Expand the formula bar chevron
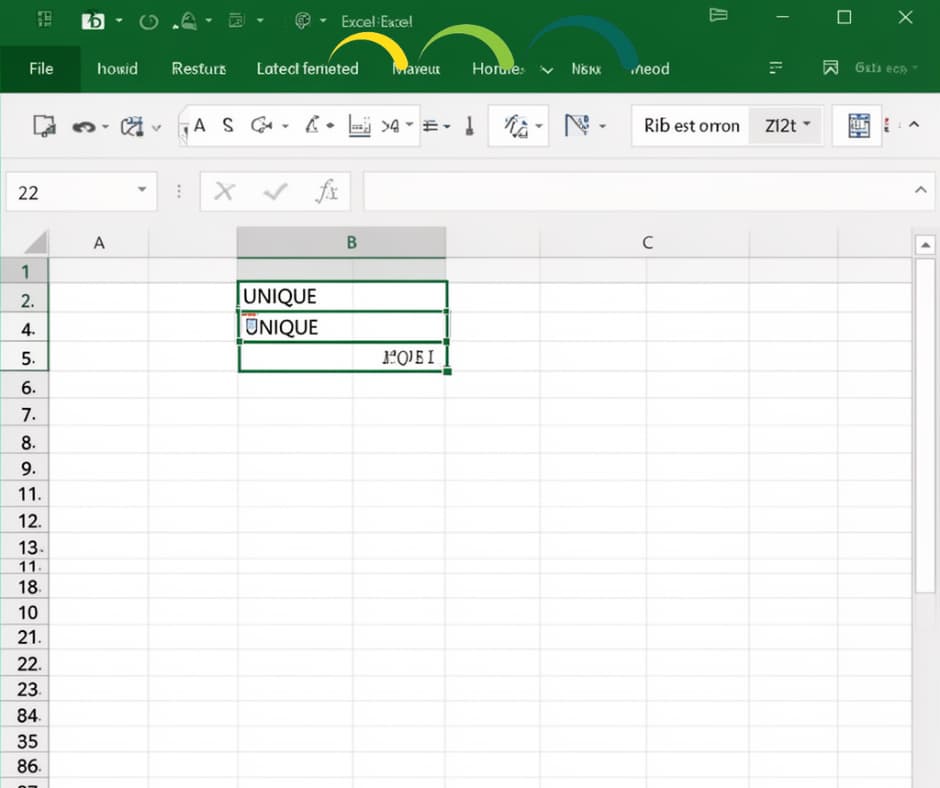940x788 pixels. 921,190
